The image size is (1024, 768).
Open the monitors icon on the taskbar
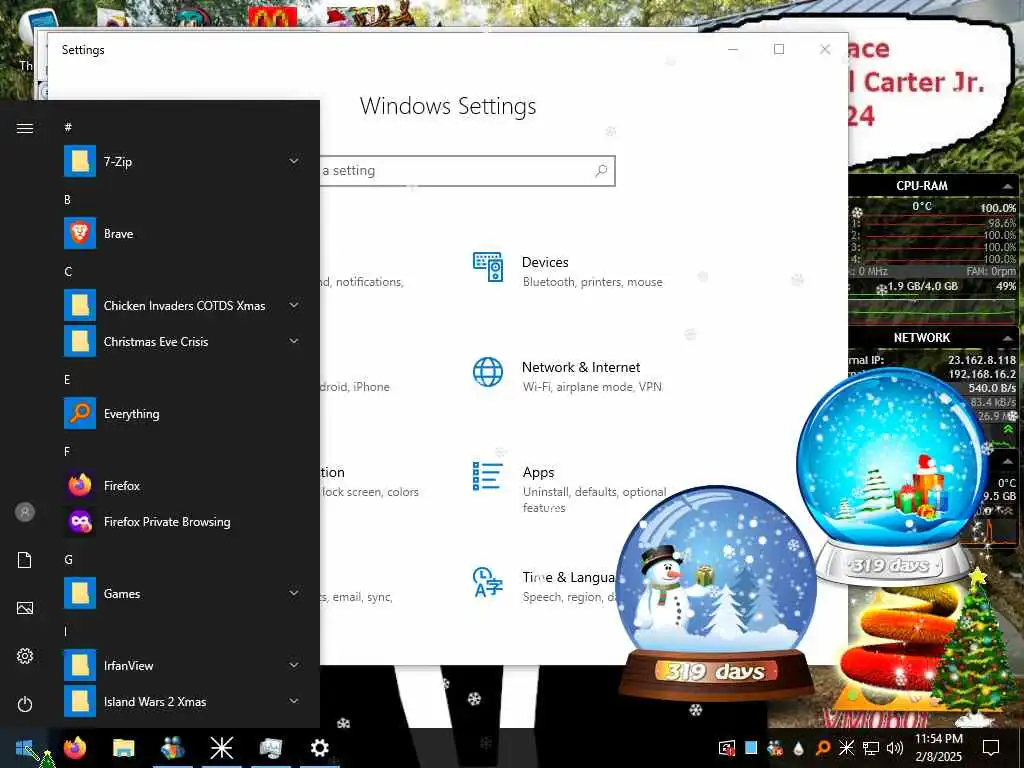(270, 748)
